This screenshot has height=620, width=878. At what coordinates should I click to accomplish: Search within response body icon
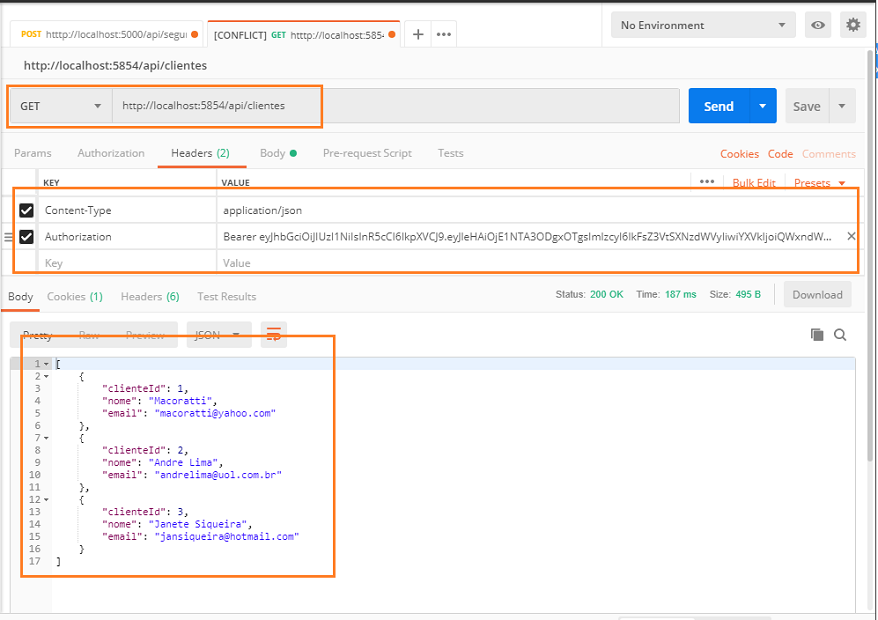coord(840,334)
